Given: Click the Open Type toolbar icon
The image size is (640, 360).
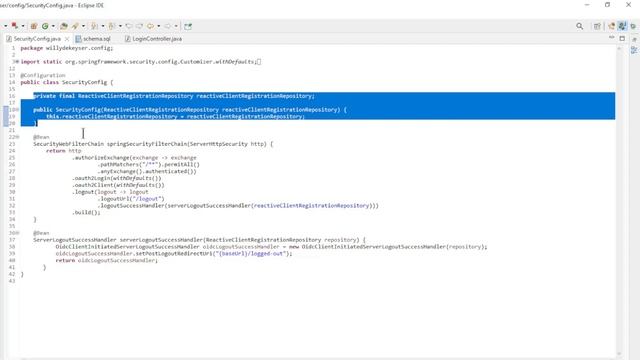Looking at the screenshot, I should pos(64,26).
